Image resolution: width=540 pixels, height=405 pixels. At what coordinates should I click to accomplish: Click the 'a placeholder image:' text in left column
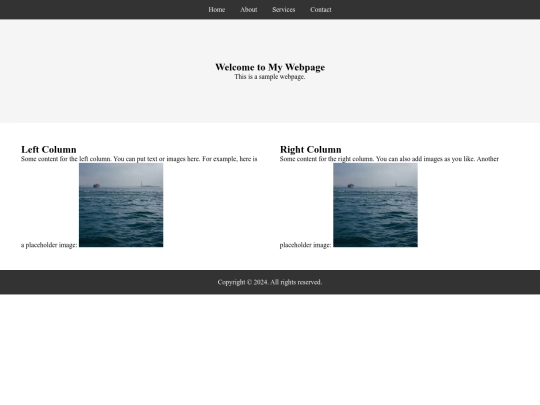click(49, 245)
